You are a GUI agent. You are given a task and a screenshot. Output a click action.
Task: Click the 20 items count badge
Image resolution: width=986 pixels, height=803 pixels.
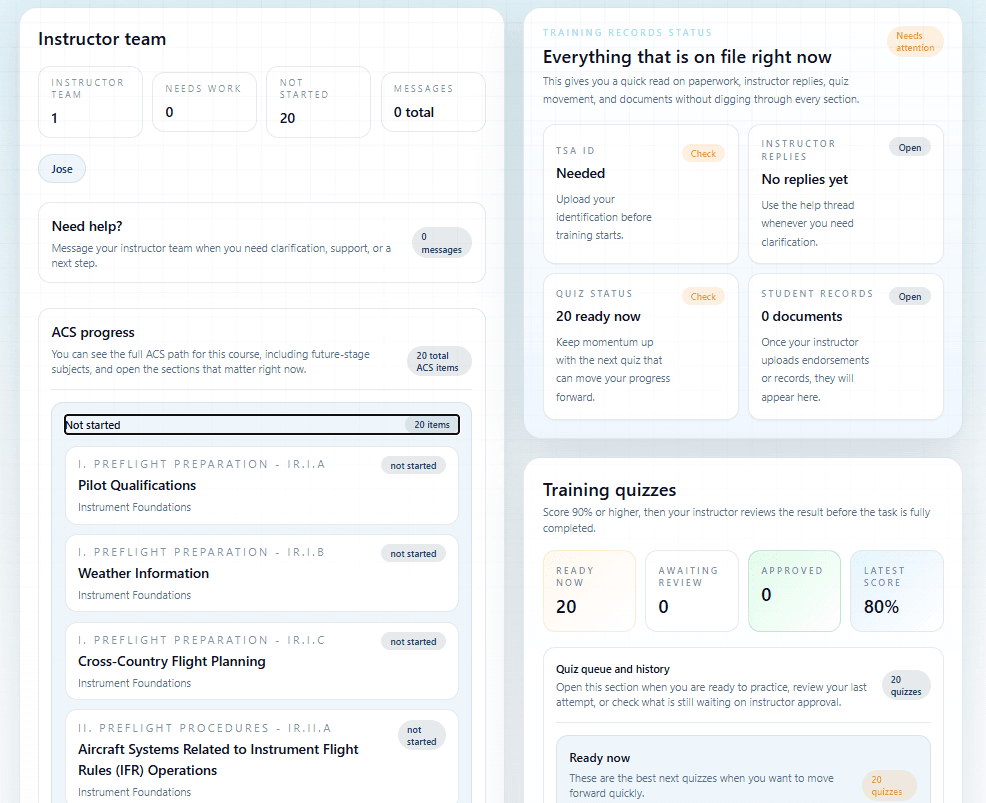coord(431,424)
